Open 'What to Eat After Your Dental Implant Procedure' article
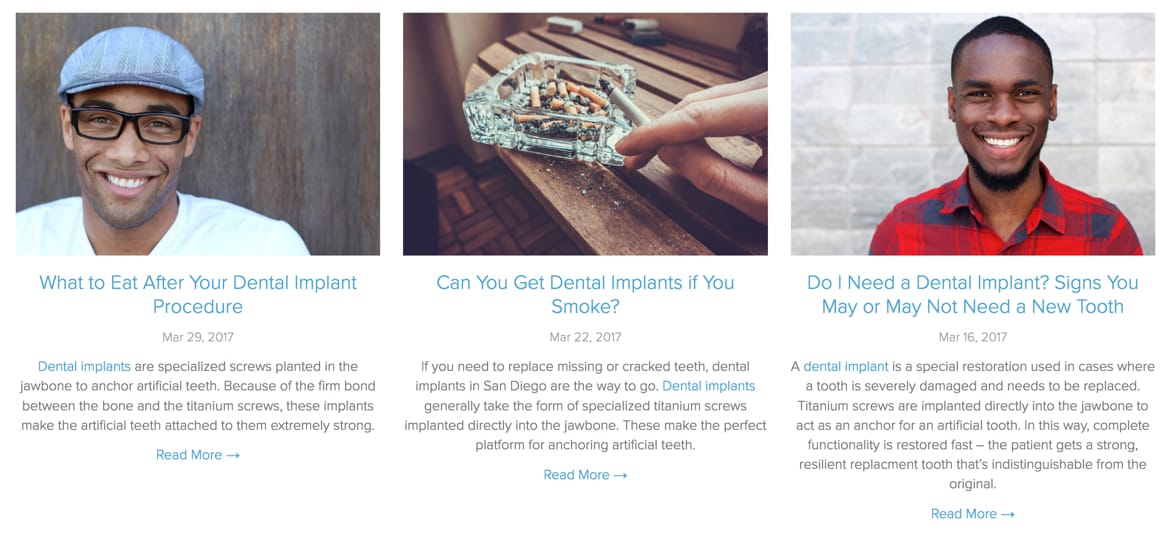The image size is (1175, 554). (x=198, y=295)
